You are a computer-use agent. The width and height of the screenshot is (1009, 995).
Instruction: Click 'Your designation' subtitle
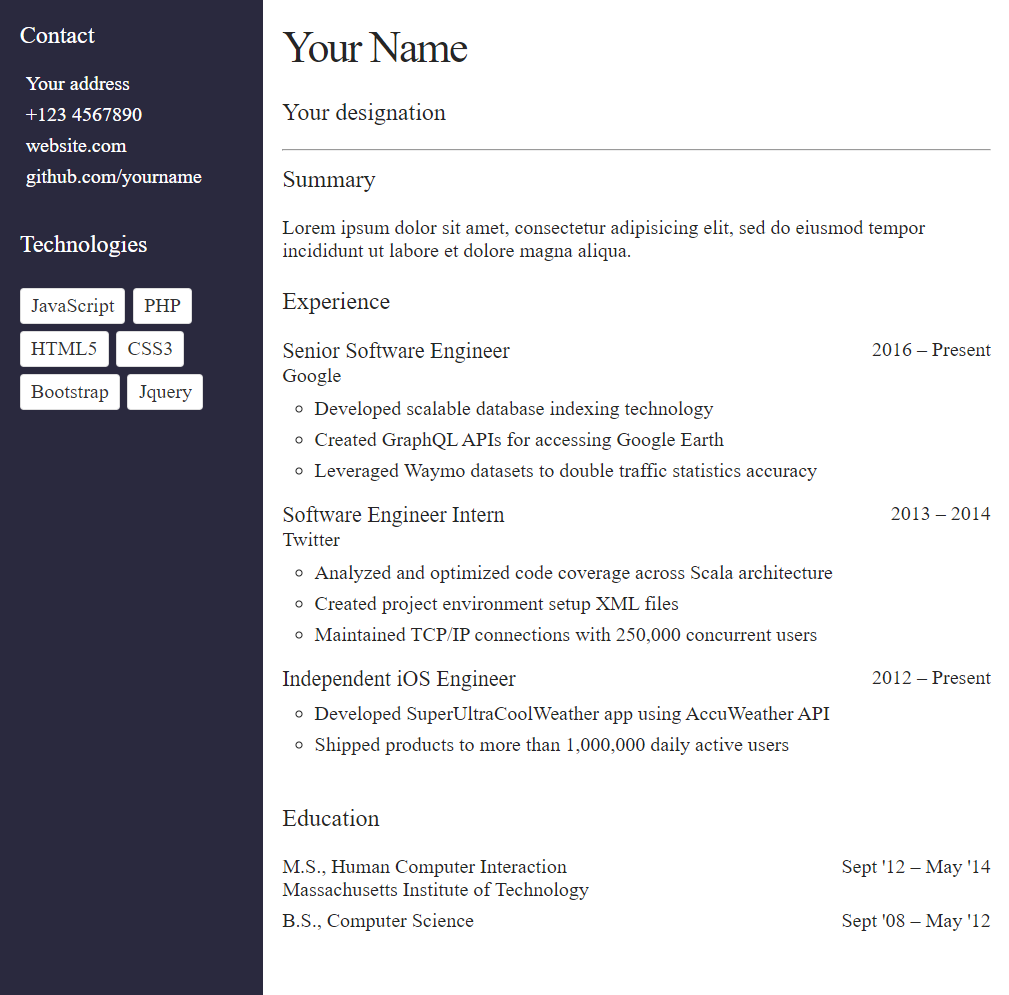364,113
